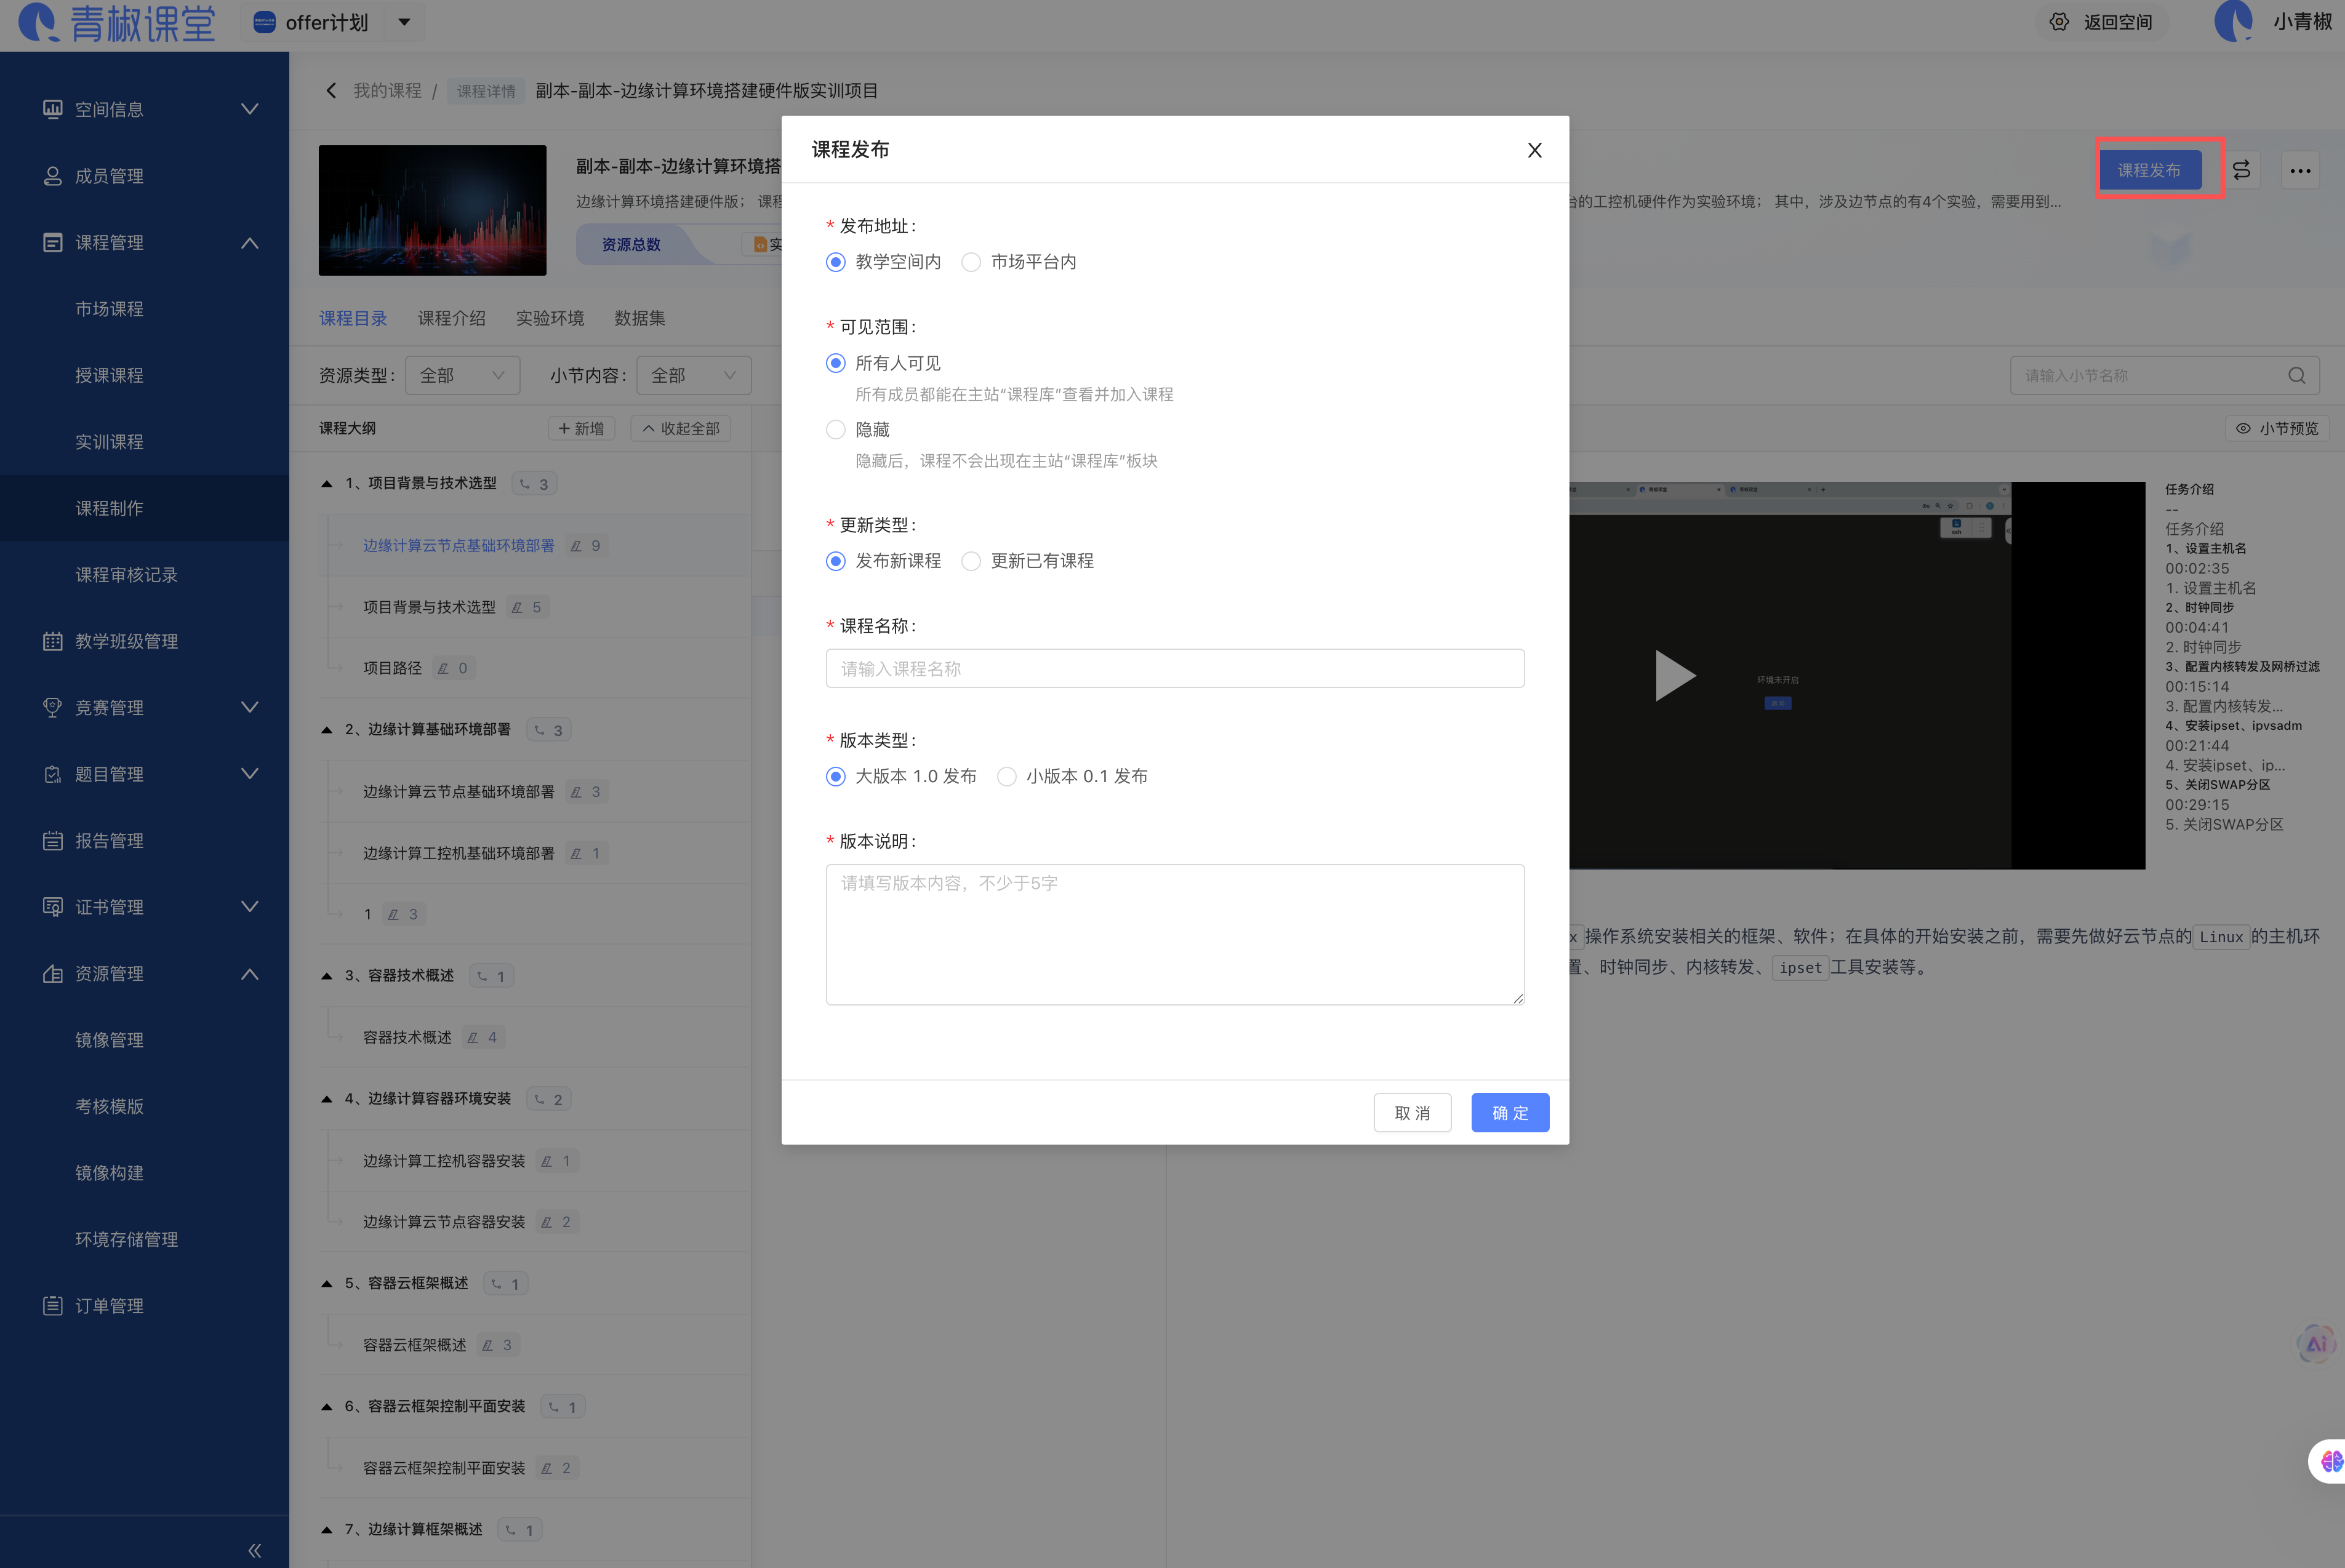The width and height of the screenshot is (2345, 1568).
Task: Confirm publishing with the 确定 button
Action: (x=1509, y=1112)
